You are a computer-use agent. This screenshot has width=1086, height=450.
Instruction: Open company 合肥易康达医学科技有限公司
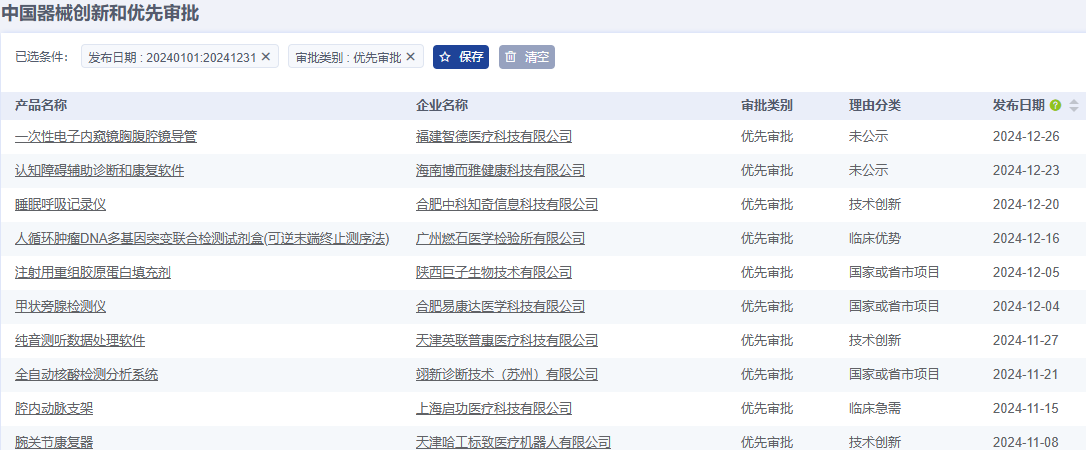point(501,306)
